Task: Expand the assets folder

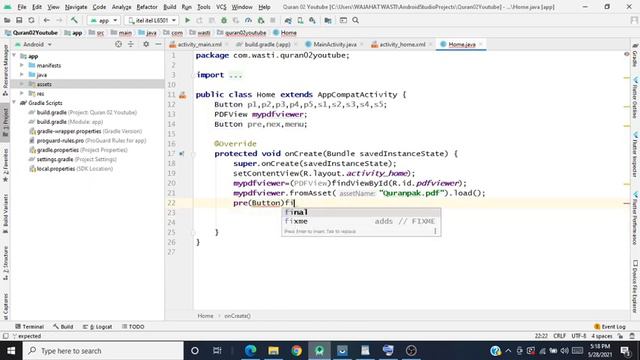Action: tap(22, 84)
